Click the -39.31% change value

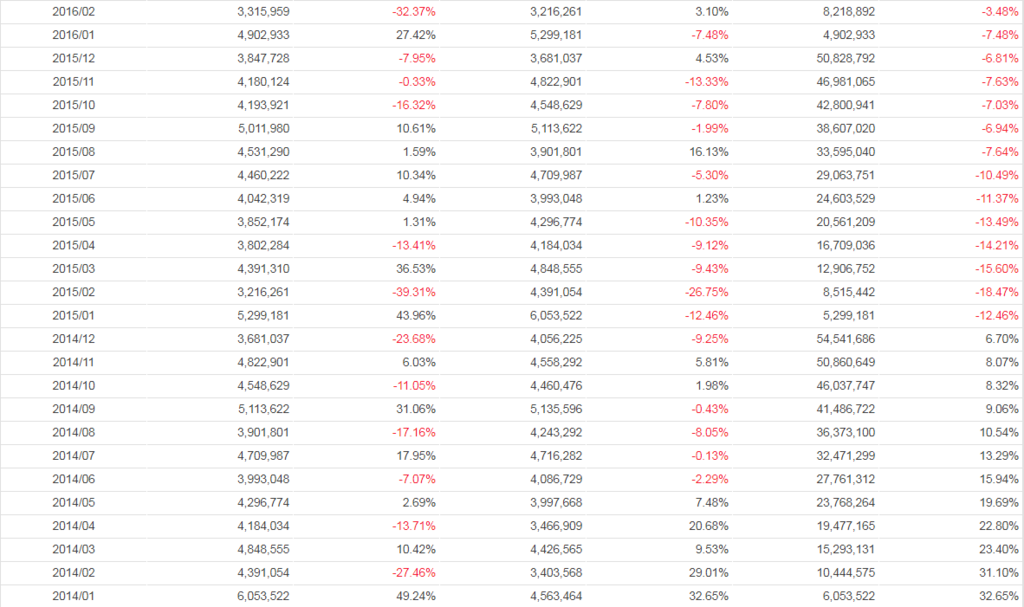(414, 292)
